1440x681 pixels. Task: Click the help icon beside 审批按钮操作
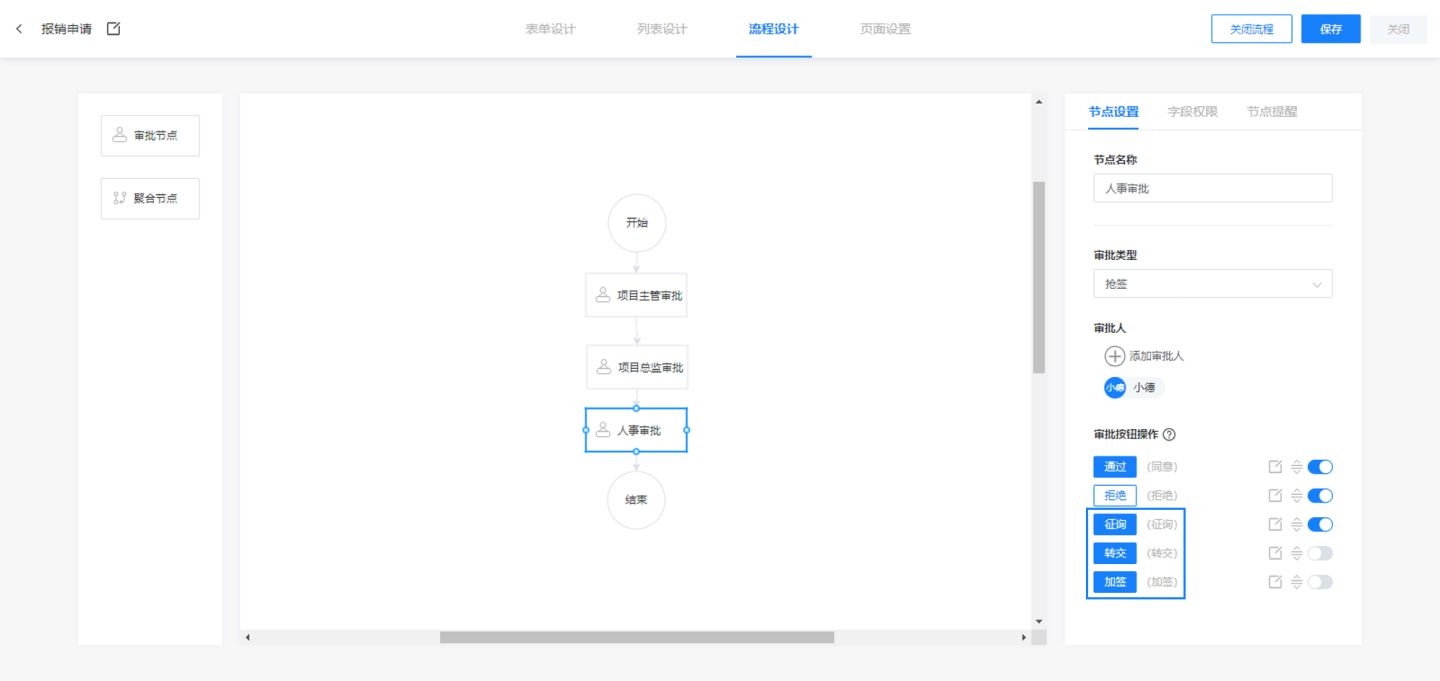pyautogui.click(x=1169, y=435)
